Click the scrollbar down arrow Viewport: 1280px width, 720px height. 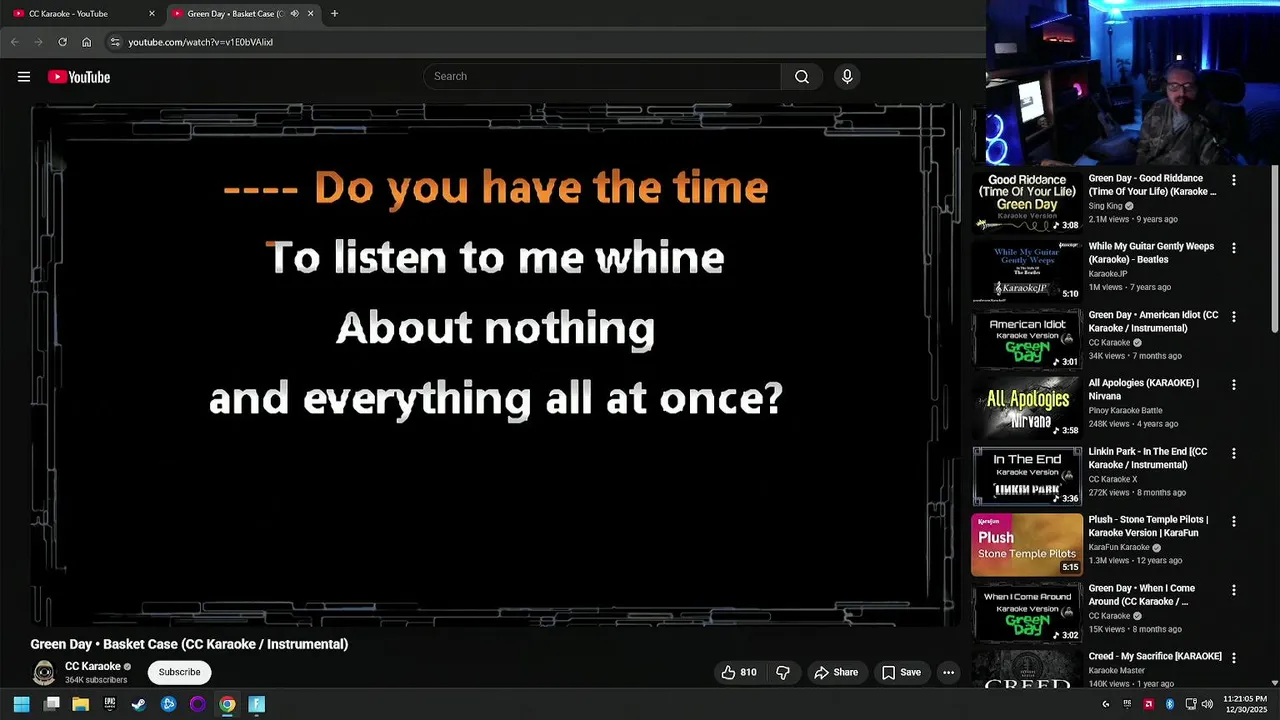click(1274, 683)
